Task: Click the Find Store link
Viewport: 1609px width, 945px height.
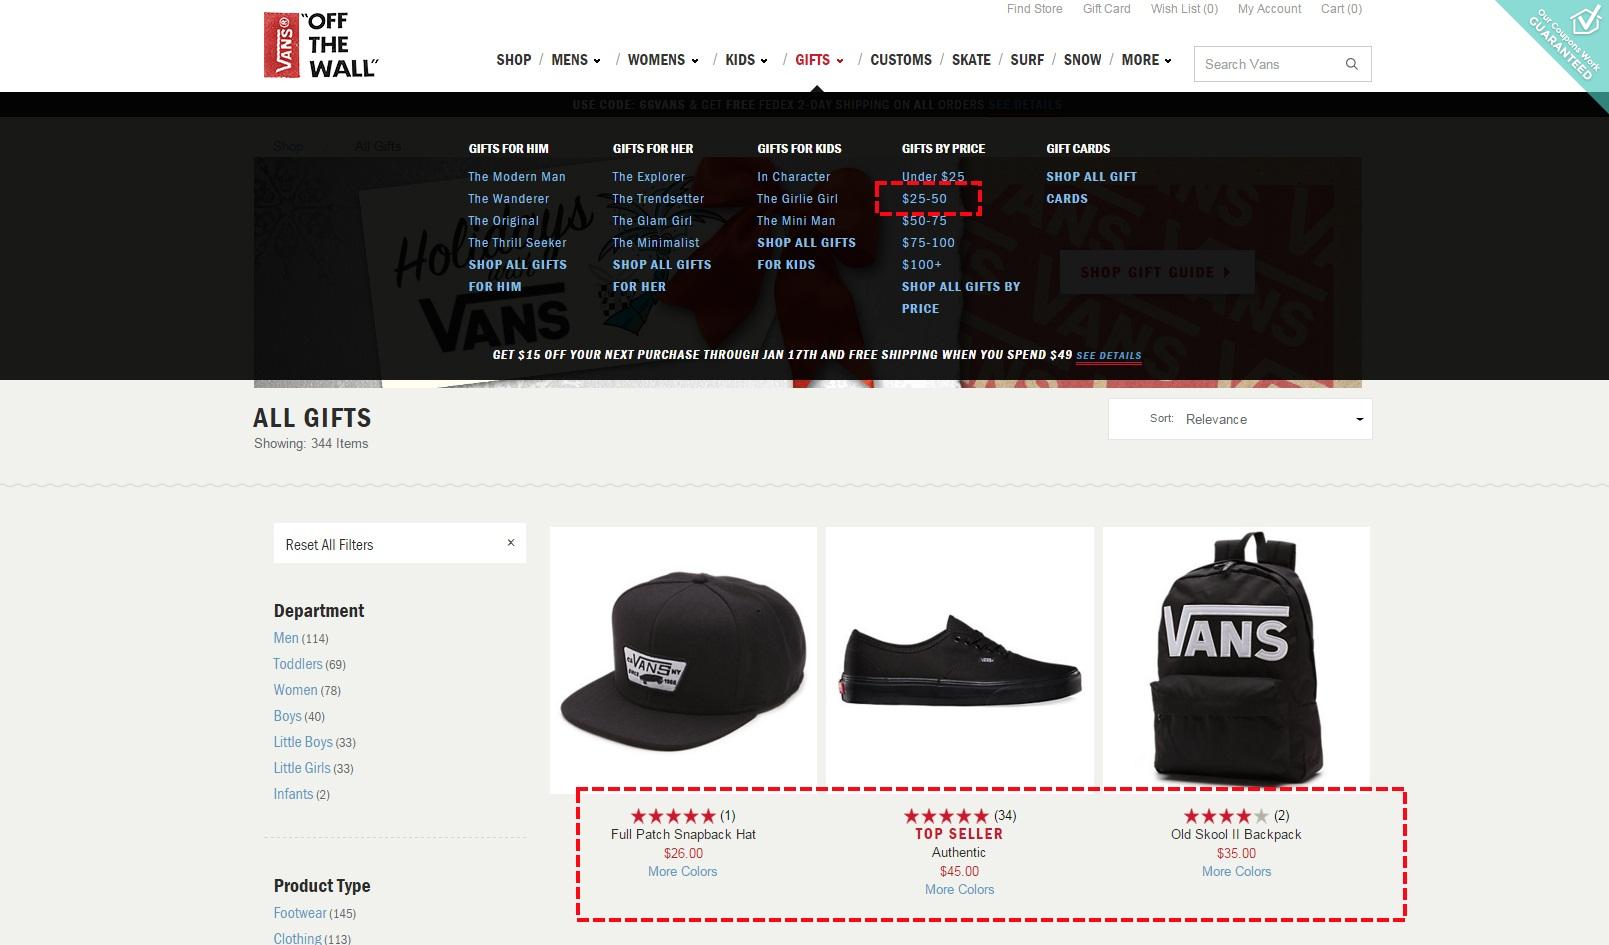Action: (x=1035, y=9)
